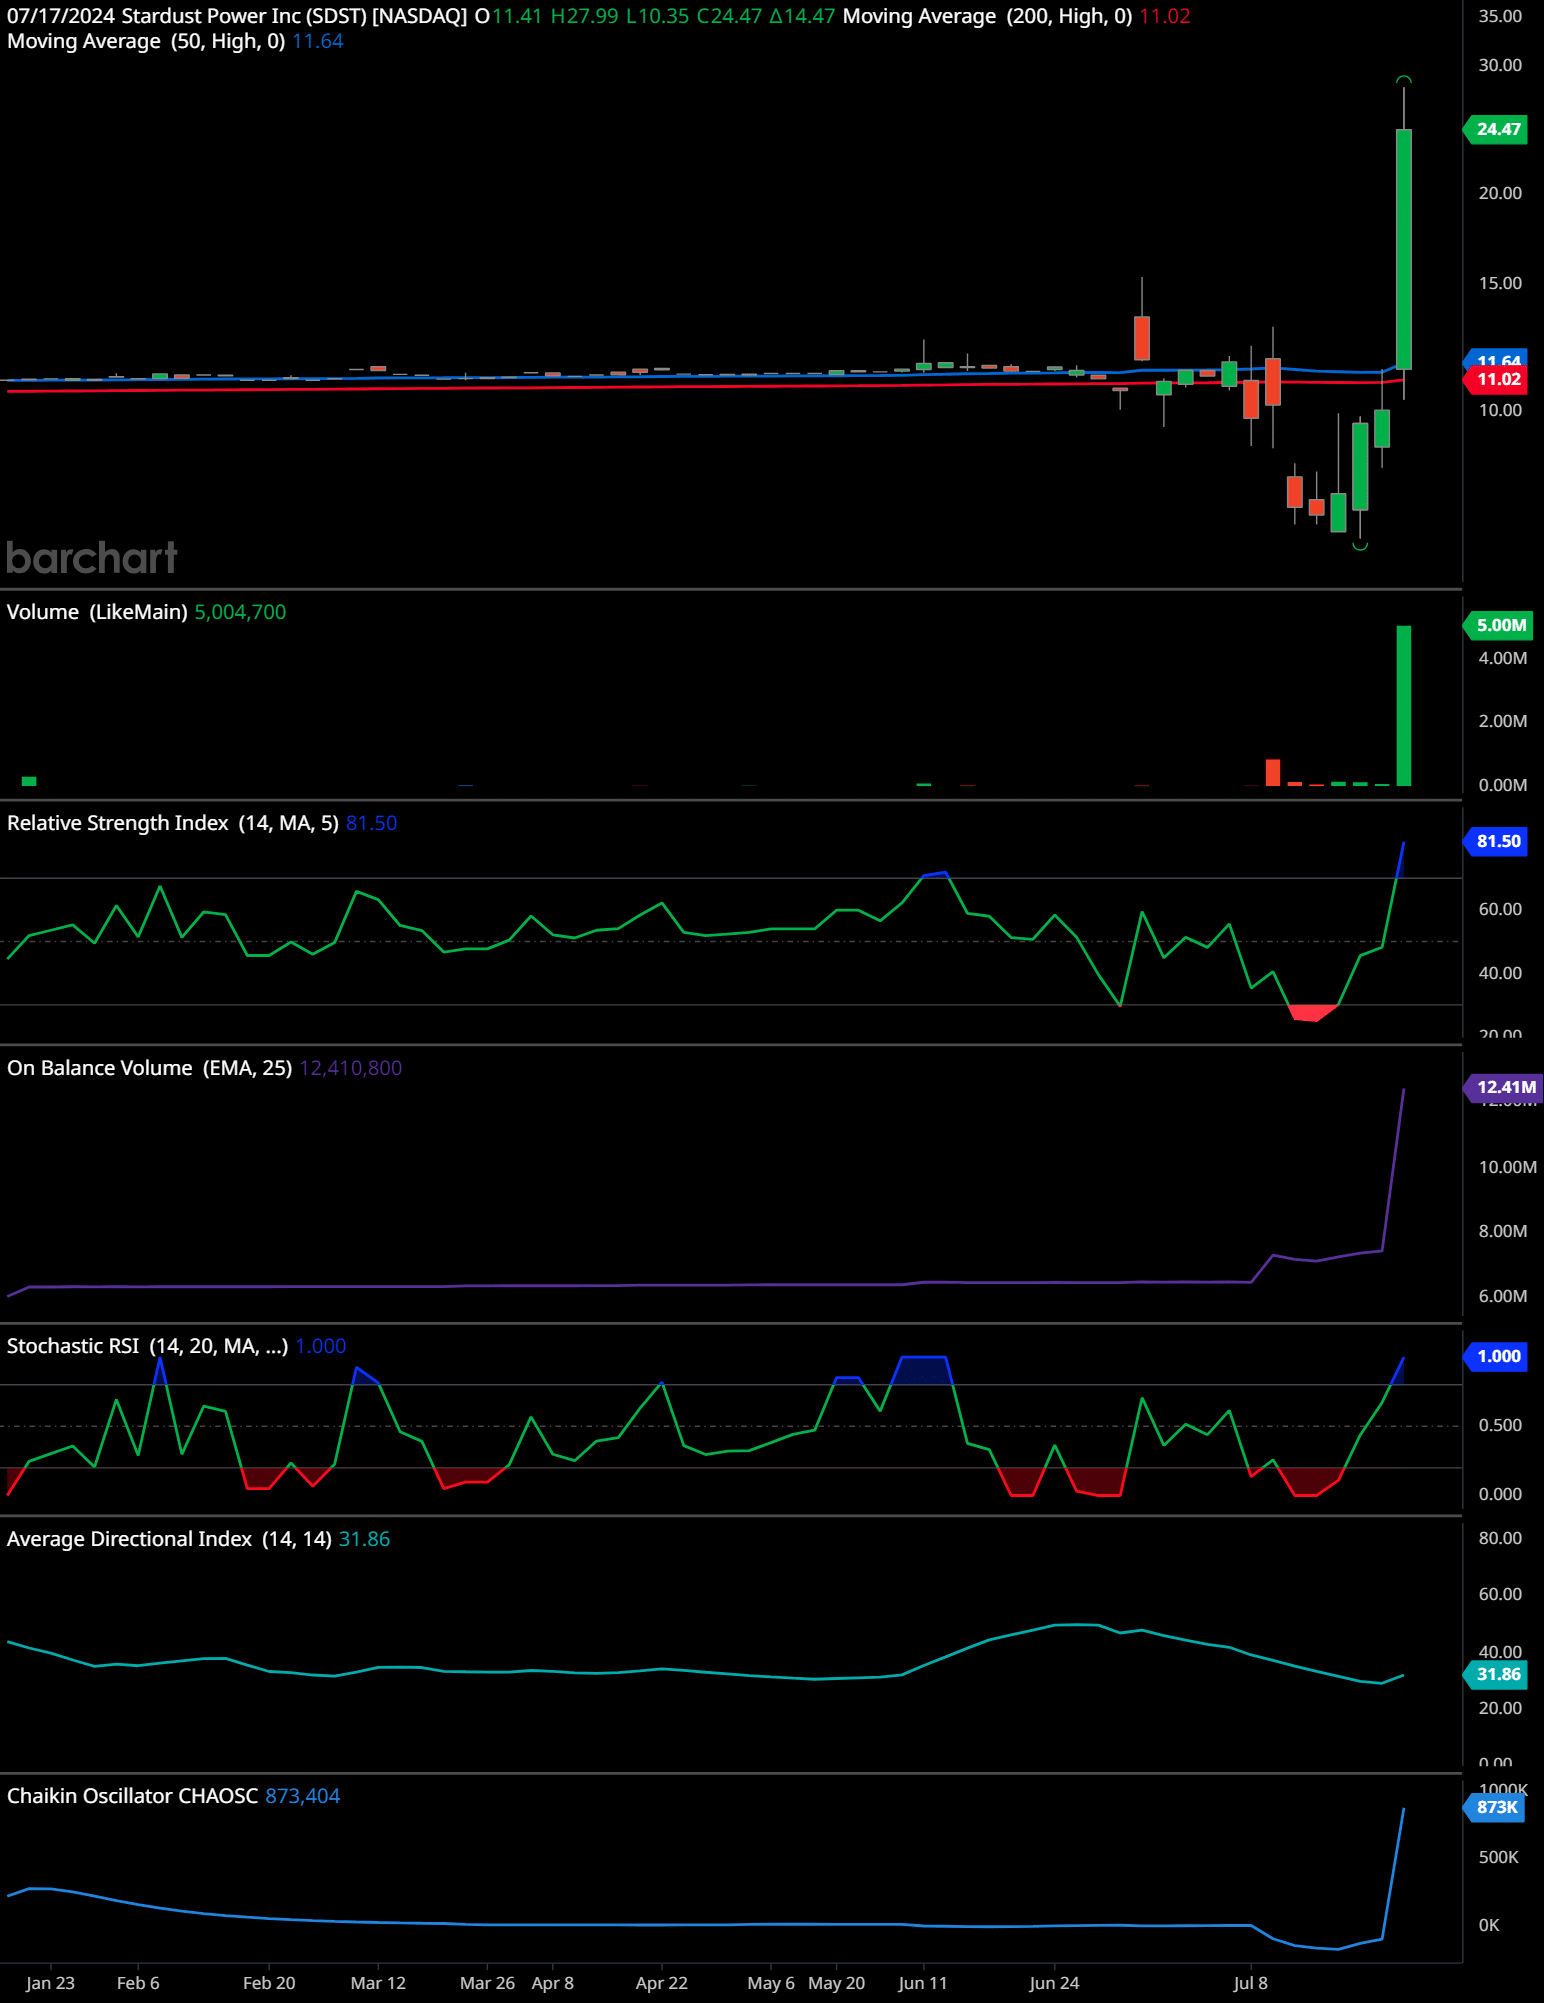
Task: Click the Stochastic RSI (14, 20, MA, ...) label
Action: pyautogui.click(x=148, y=1346)
